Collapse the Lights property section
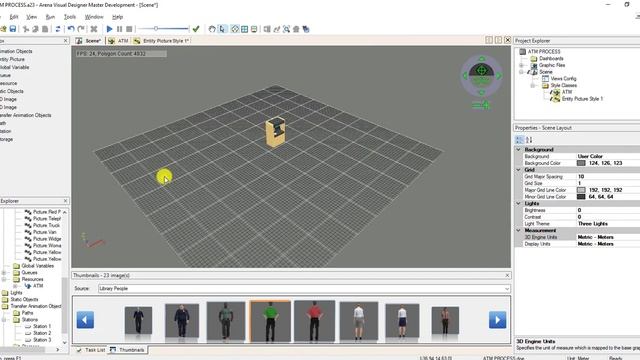 pyautogui.click(x=518, y=203)
